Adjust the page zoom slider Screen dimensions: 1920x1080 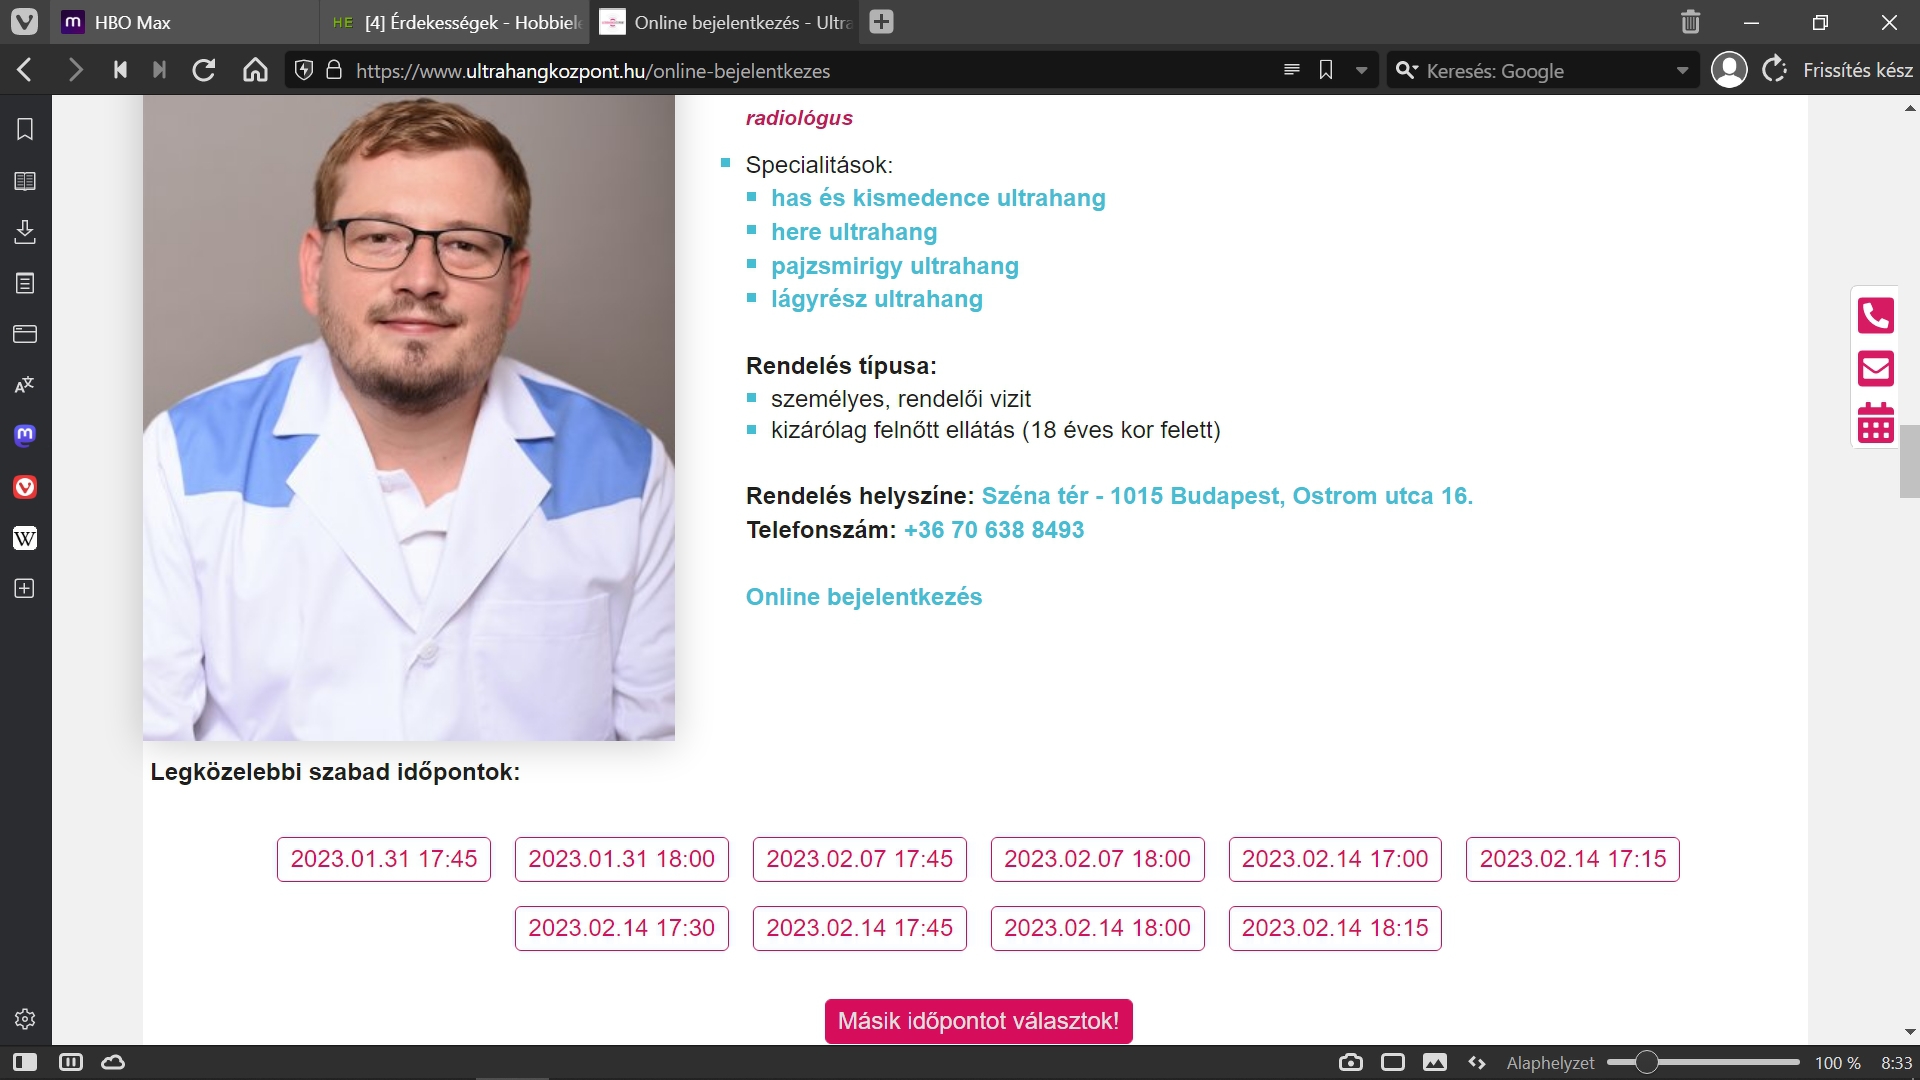click(x=1646, y=1062)
